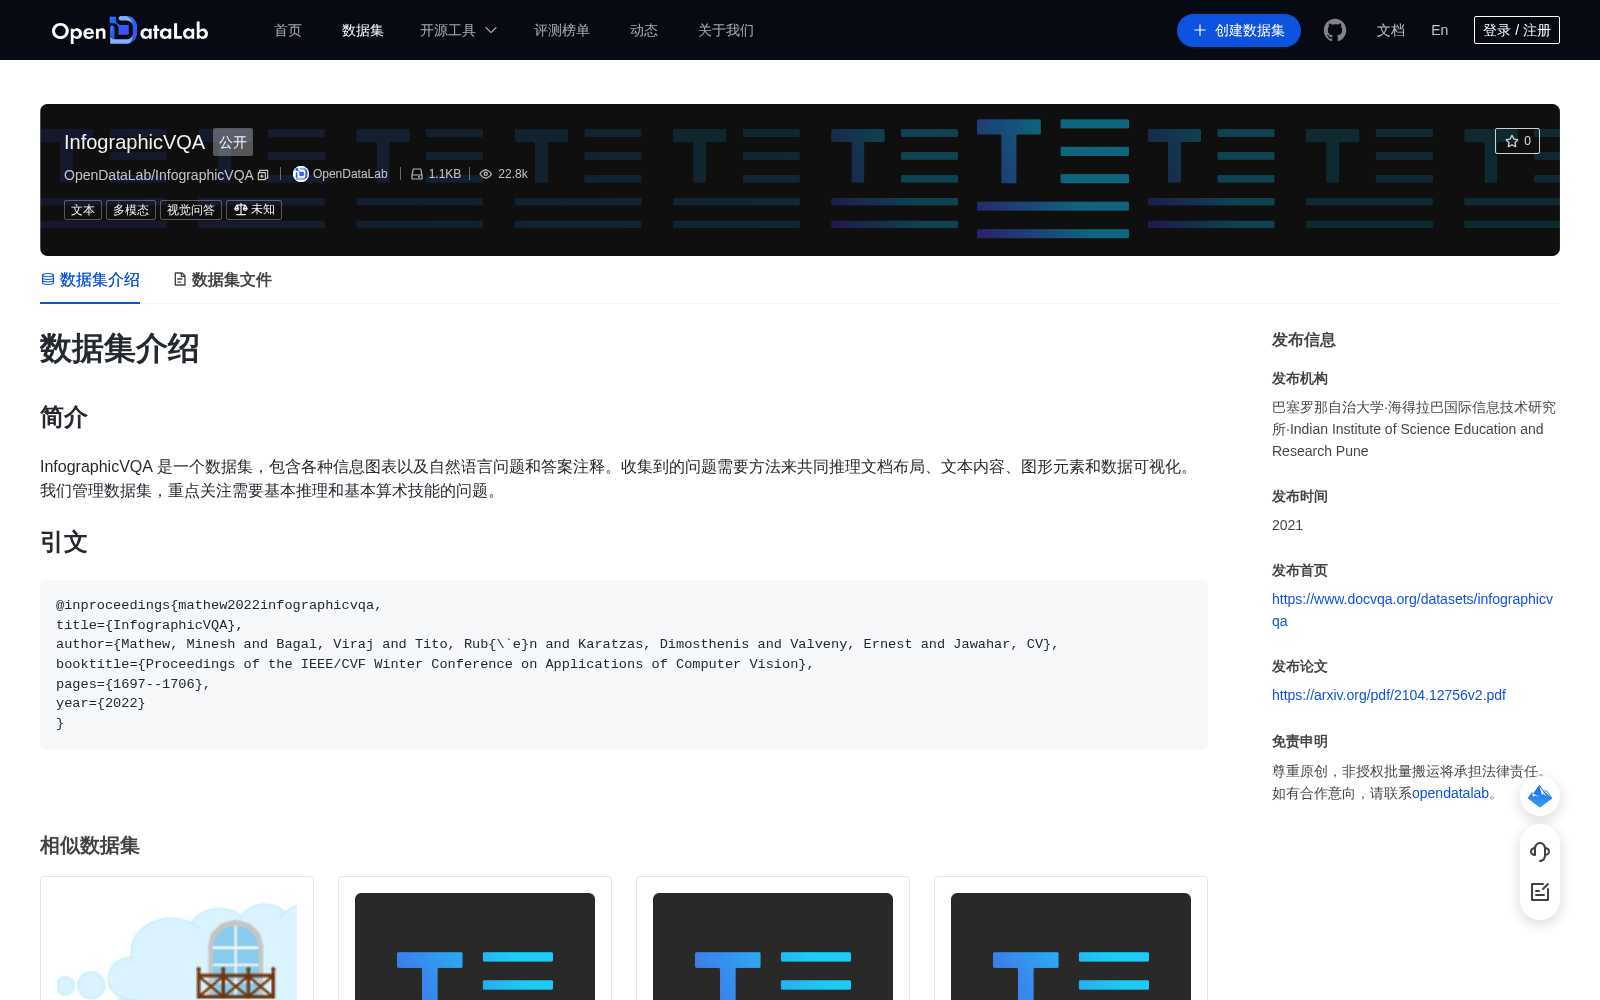Switch to the 数据集文件 tab

pos(222,280)
